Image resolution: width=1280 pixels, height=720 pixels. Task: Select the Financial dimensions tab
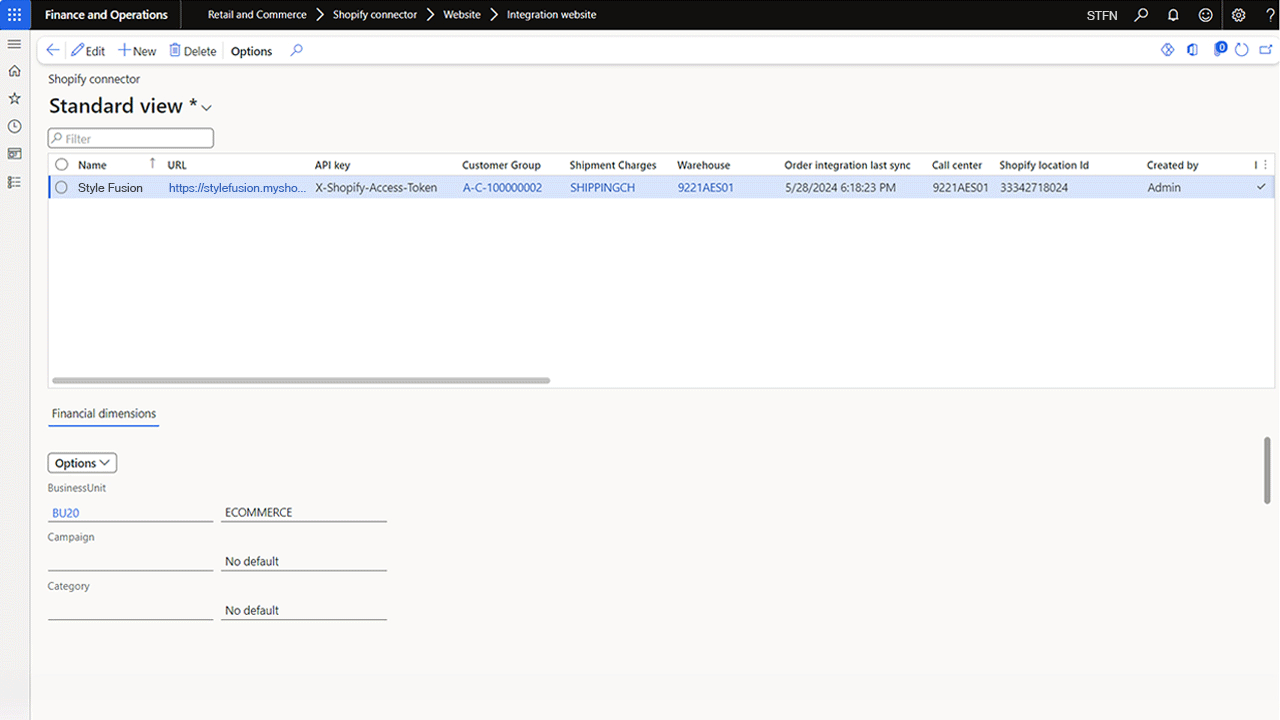click(x=104, y=414)
